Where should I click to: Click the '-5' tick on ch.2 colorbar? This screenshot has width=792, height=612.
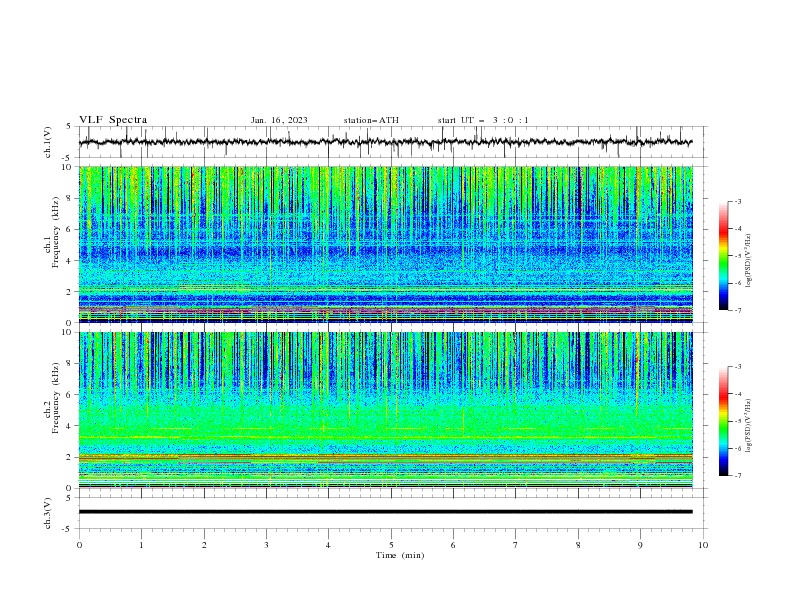coord(737,421)
